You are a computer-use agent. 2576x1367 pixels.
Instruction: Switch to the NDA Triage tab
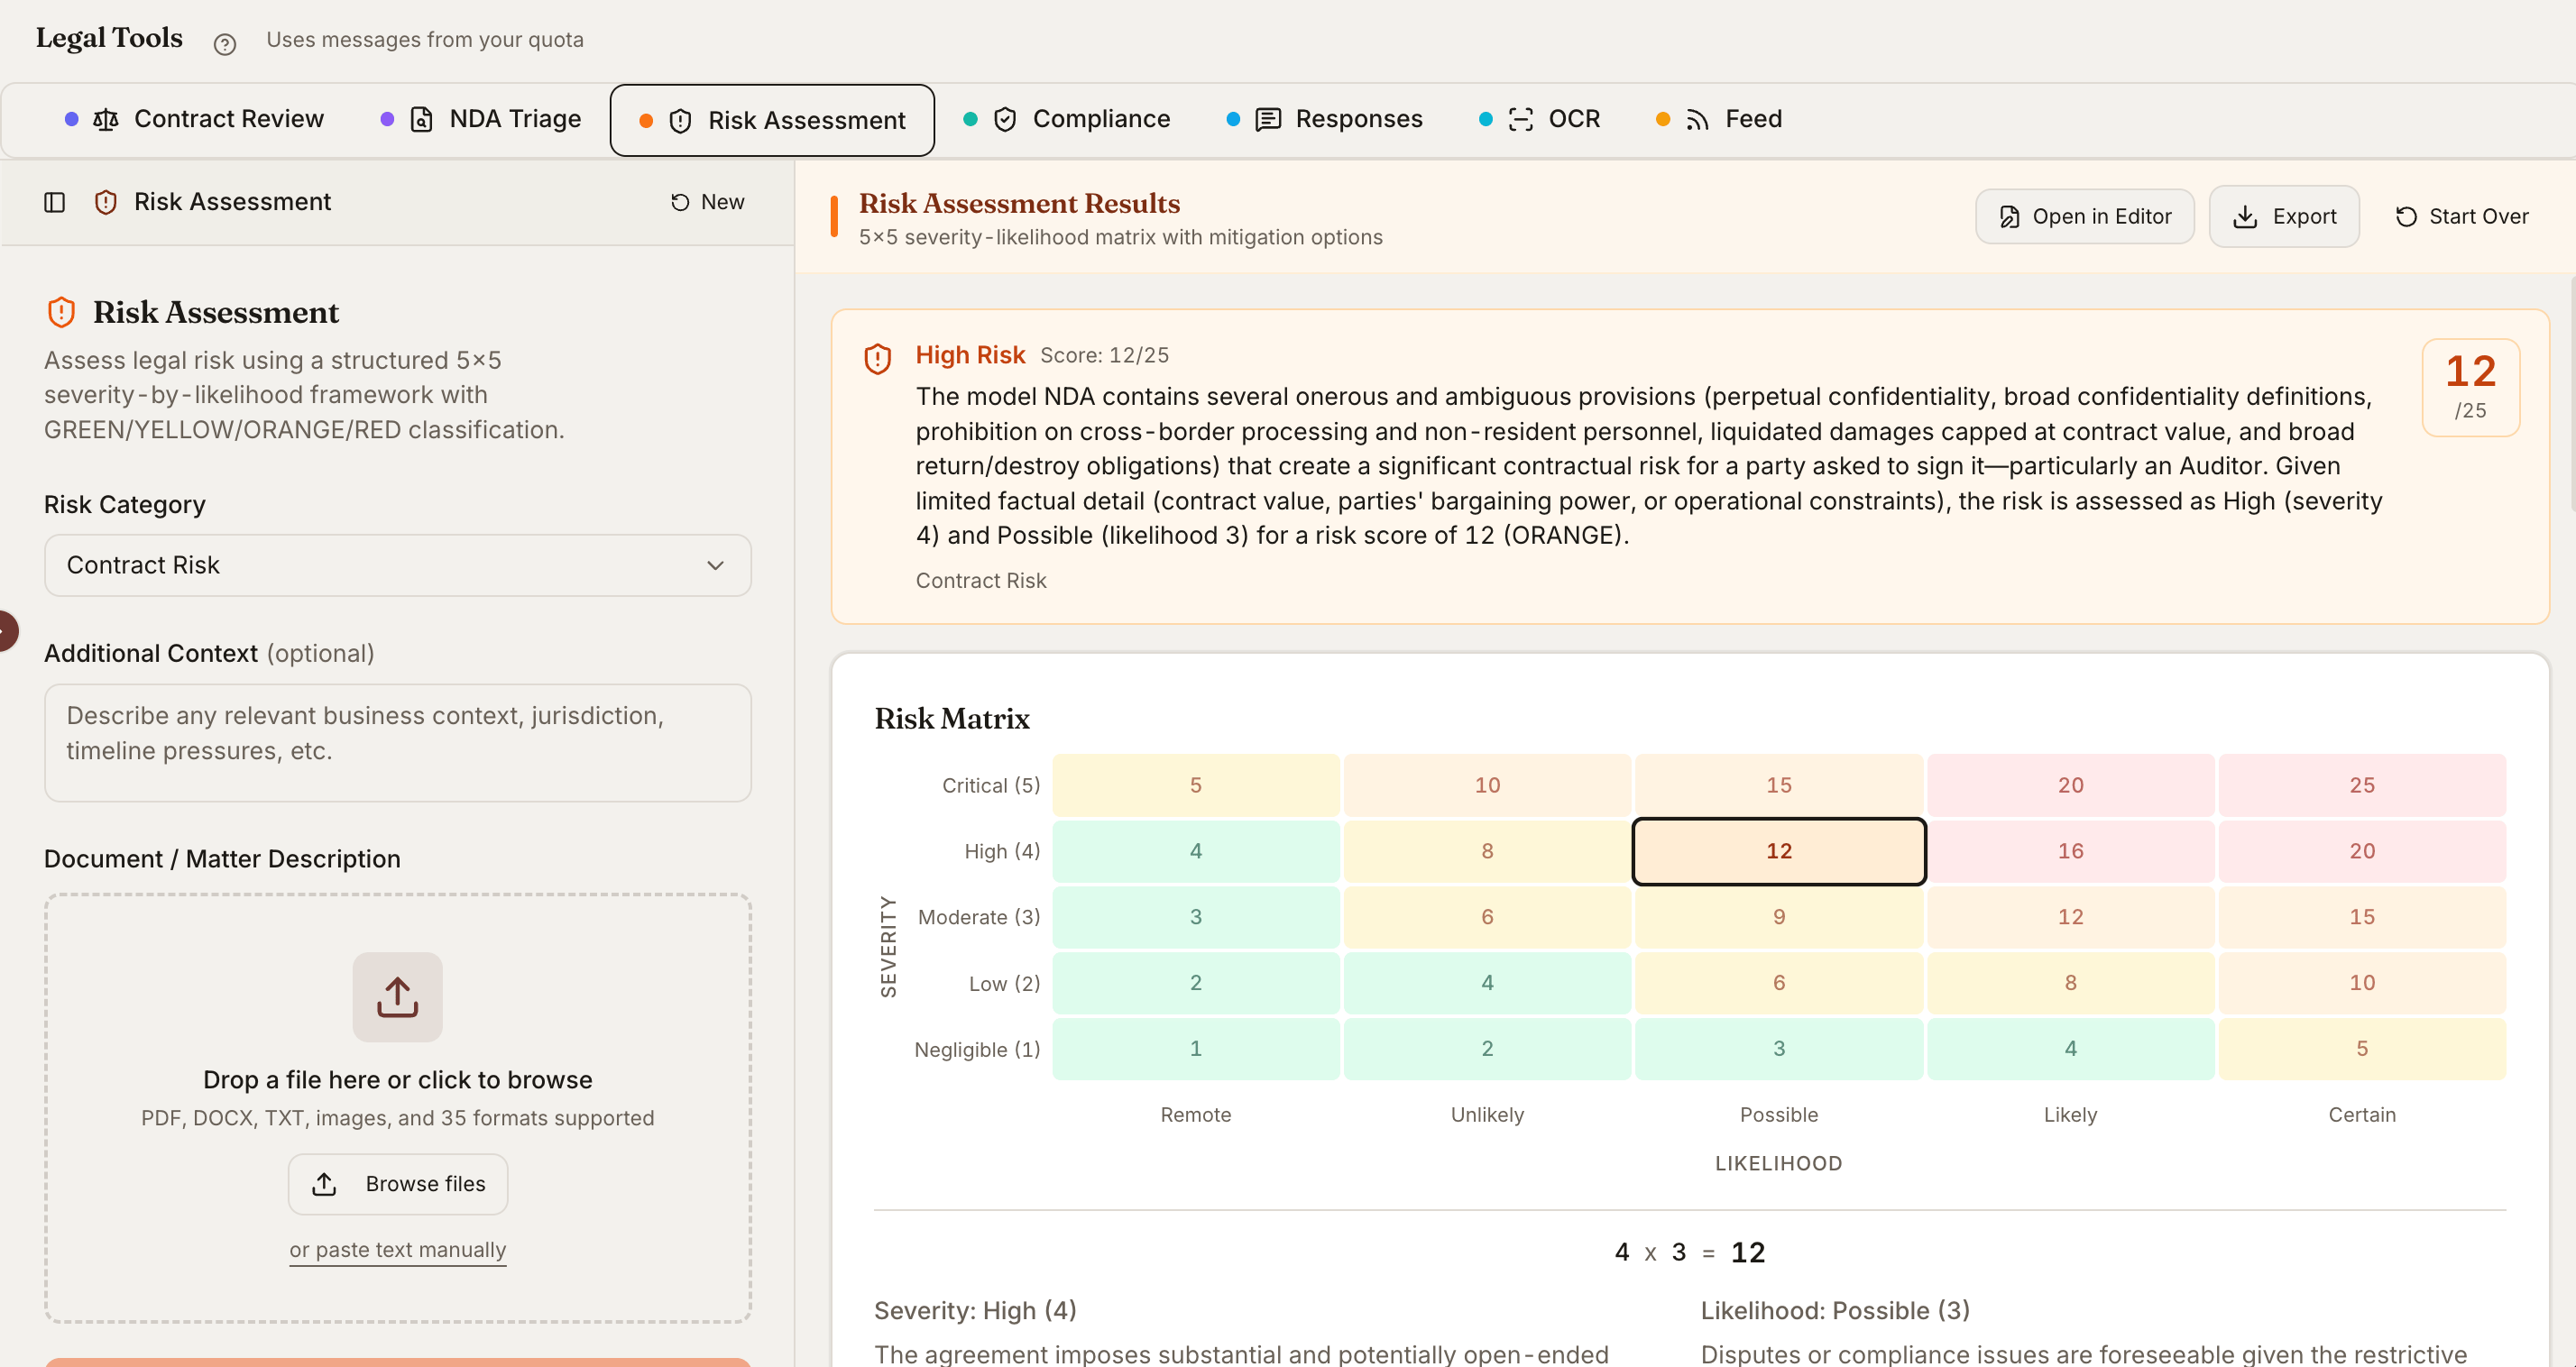[x=481, y=119]
